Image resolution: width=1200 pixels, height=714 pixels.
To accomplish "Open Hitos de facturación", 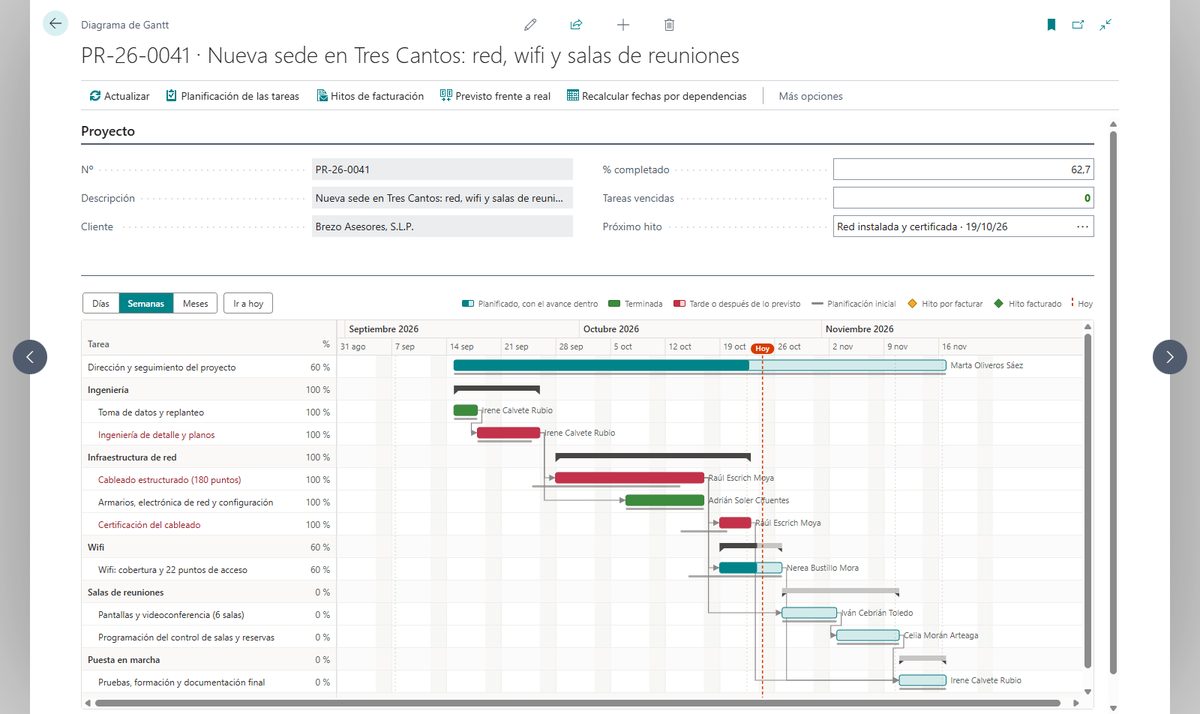I will click(x=370, y=96).
